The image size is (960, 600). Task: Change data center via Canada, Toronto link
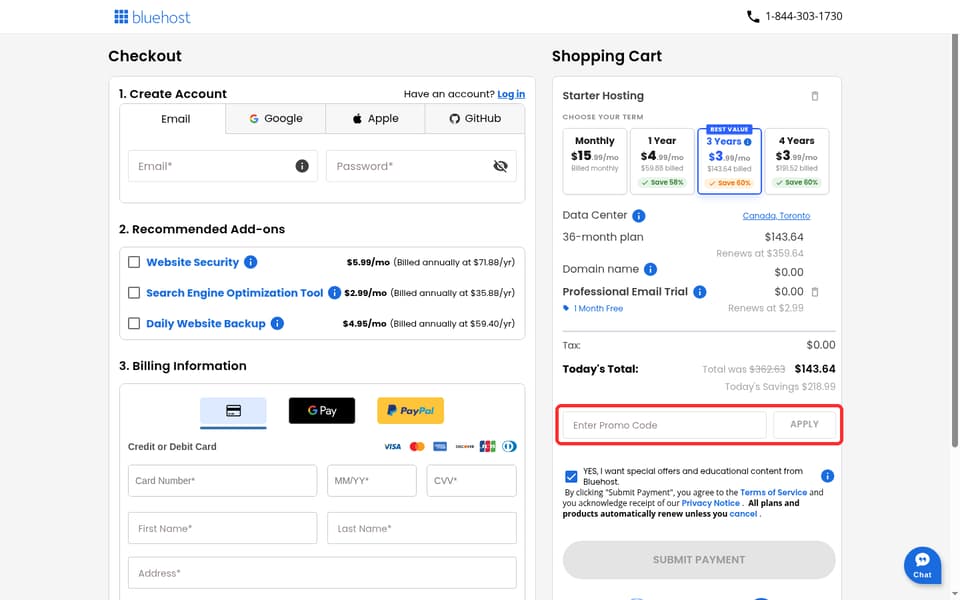pyautogui.click(x=776, y=216)
